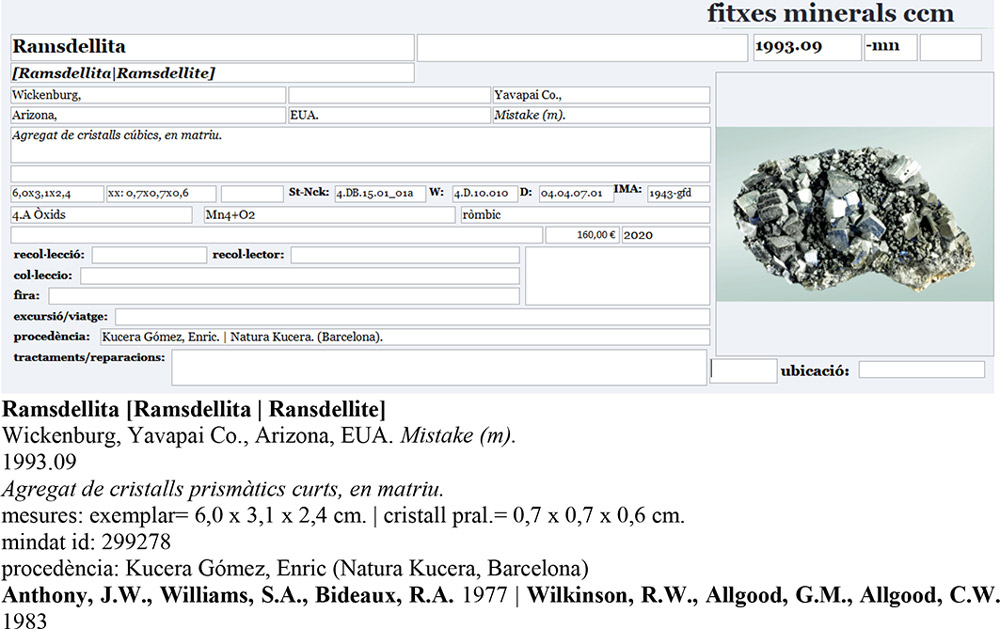Click the 4.A Òxids class field
Image resolution: width=1000 pixels, height=629 pixels.
[101, 215]
